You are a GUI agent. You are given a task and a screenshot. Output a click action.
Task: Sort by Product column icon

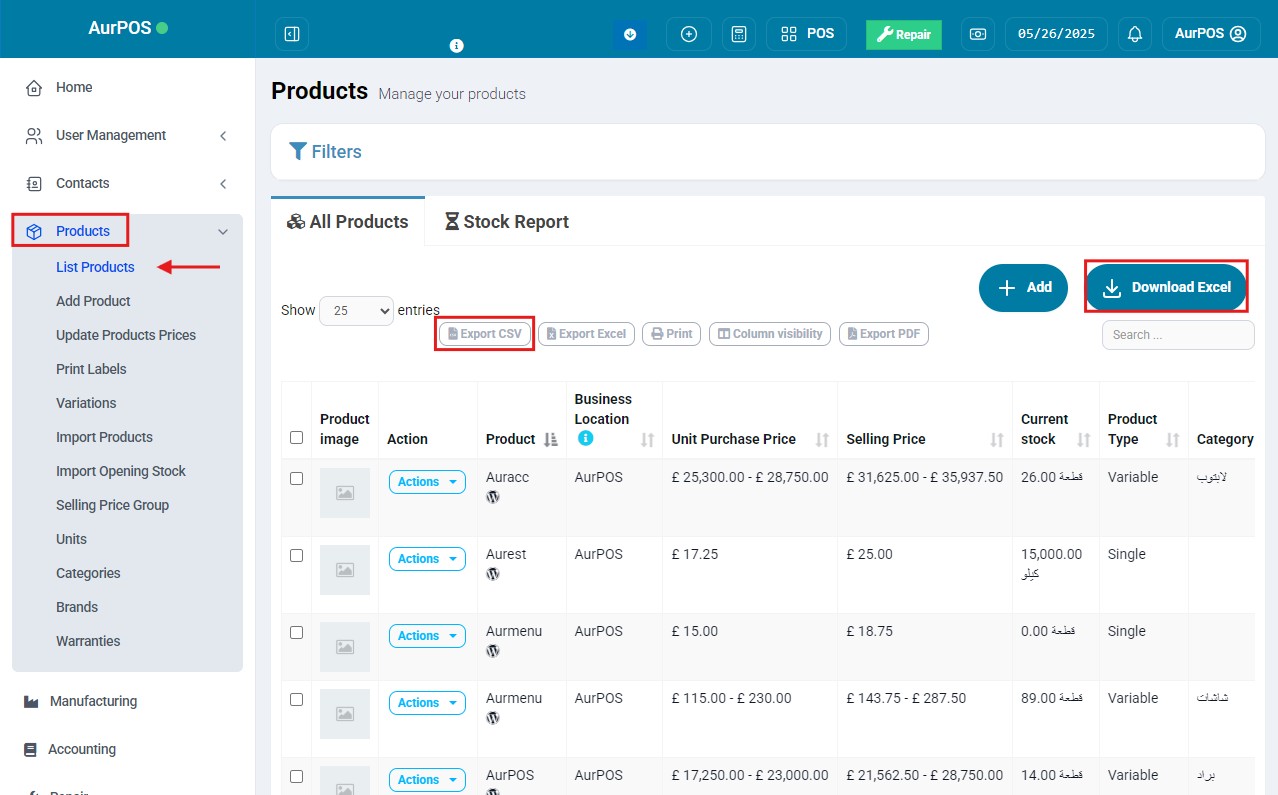[550, 439]
